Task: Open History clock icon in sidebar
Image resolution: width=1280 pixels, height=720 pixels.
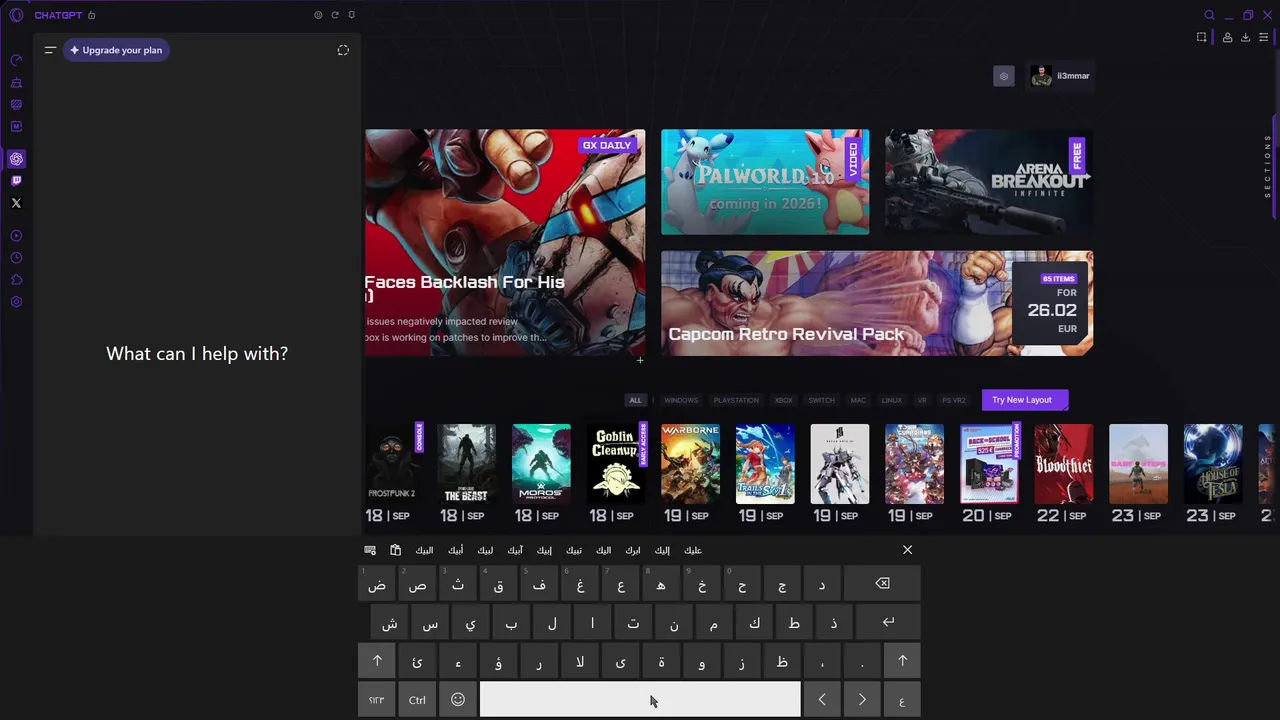Action: 16,258
